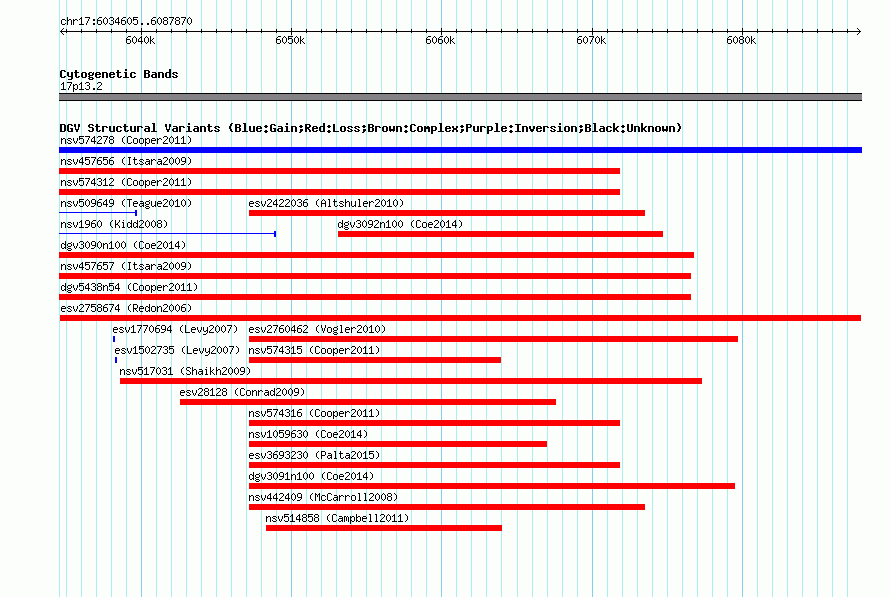Viewport: 890px width, 597px height.
Task: Click the red bar for dgv3090n100
Action: 376,255
